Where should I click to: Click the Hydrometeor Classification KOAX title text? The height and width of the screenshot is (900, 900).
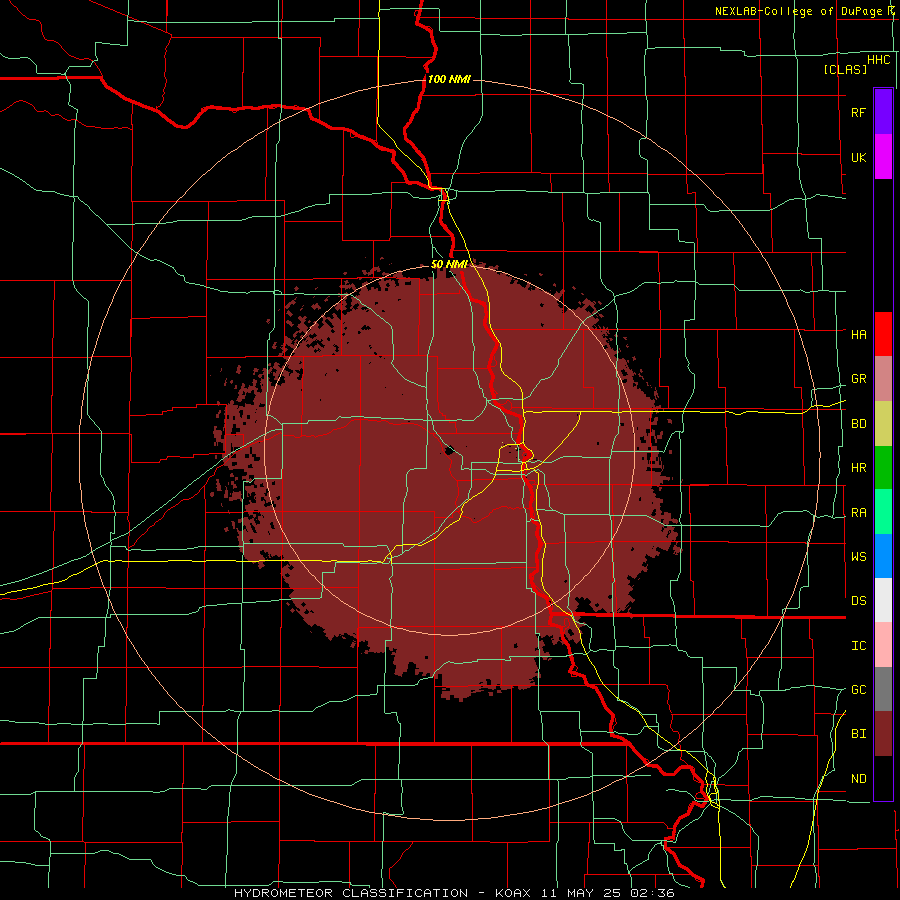pos(454,893)
